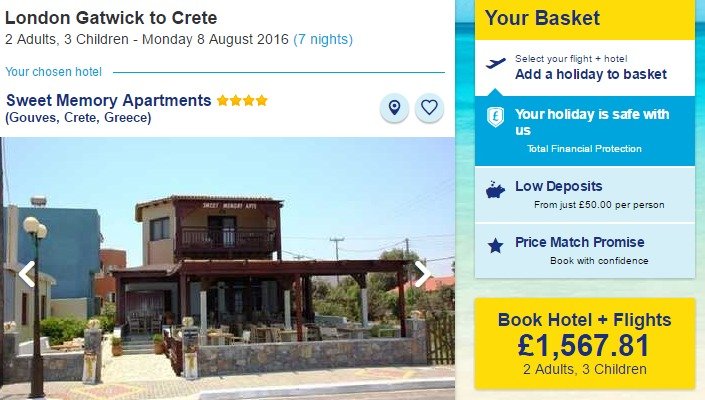Select Add a holiday to basket
The height and width of the screenshot is (400, 705).
point(591,74)
